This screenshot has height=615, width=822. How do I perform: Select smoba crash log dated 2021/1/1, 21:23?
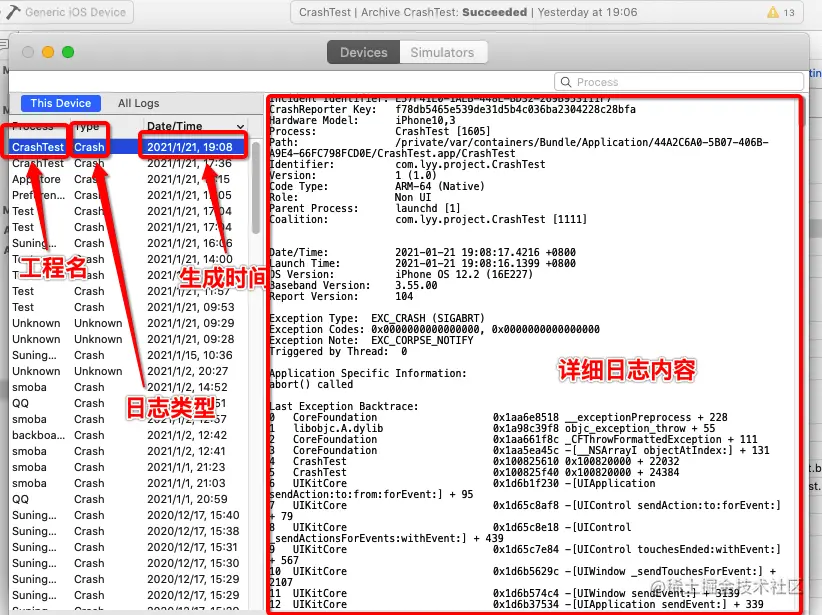[x=128, y=467]
